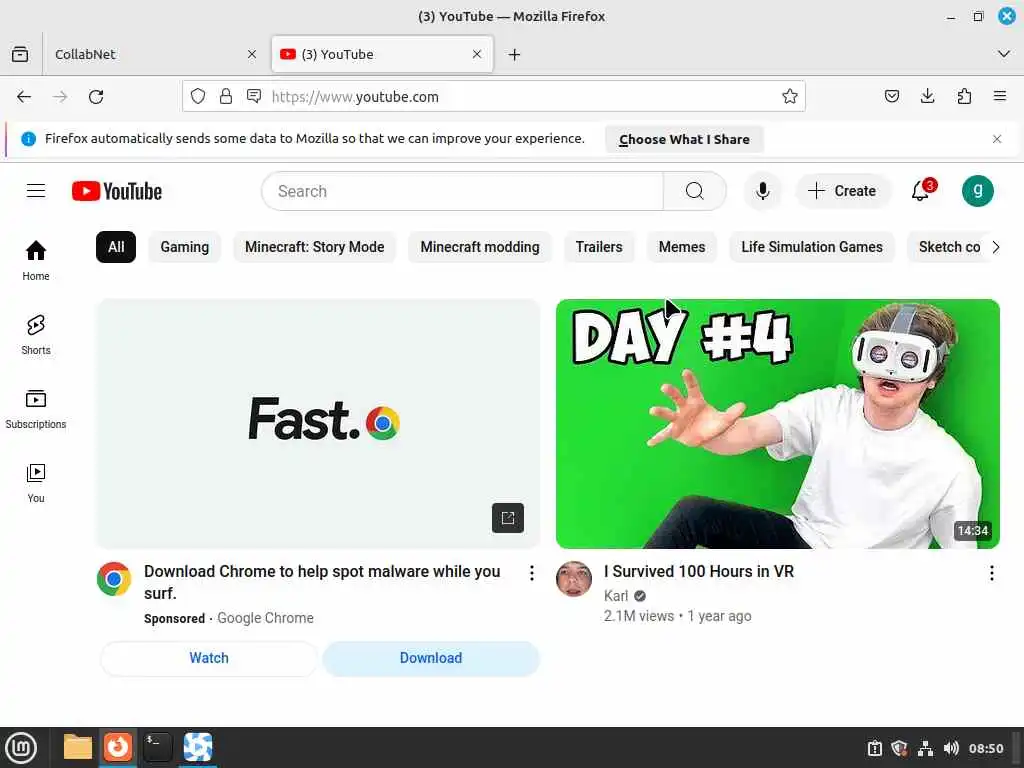The image size is (1024, 768).
Task: Switch to the CollabNet tab
Action: [x=150, y=54]
